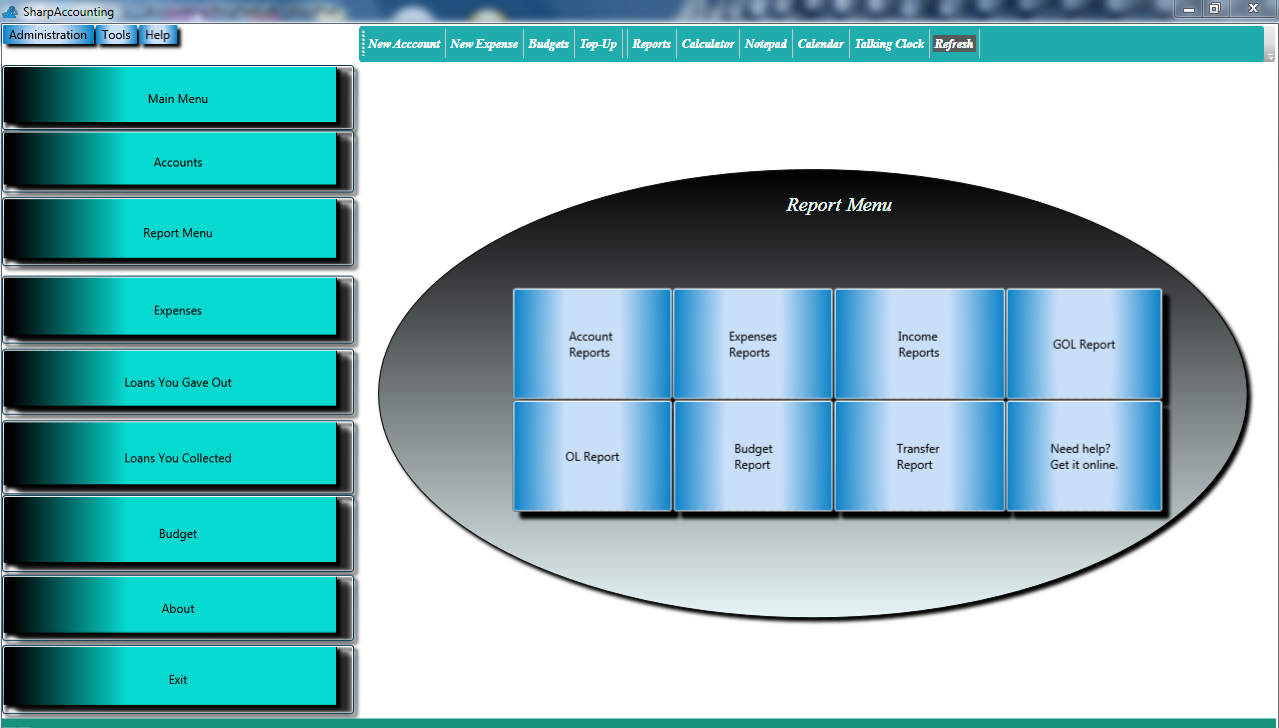Screen dimensions: 1279x728
Task: Launch the Calculator from the toolbar
Action: point(708,44)
